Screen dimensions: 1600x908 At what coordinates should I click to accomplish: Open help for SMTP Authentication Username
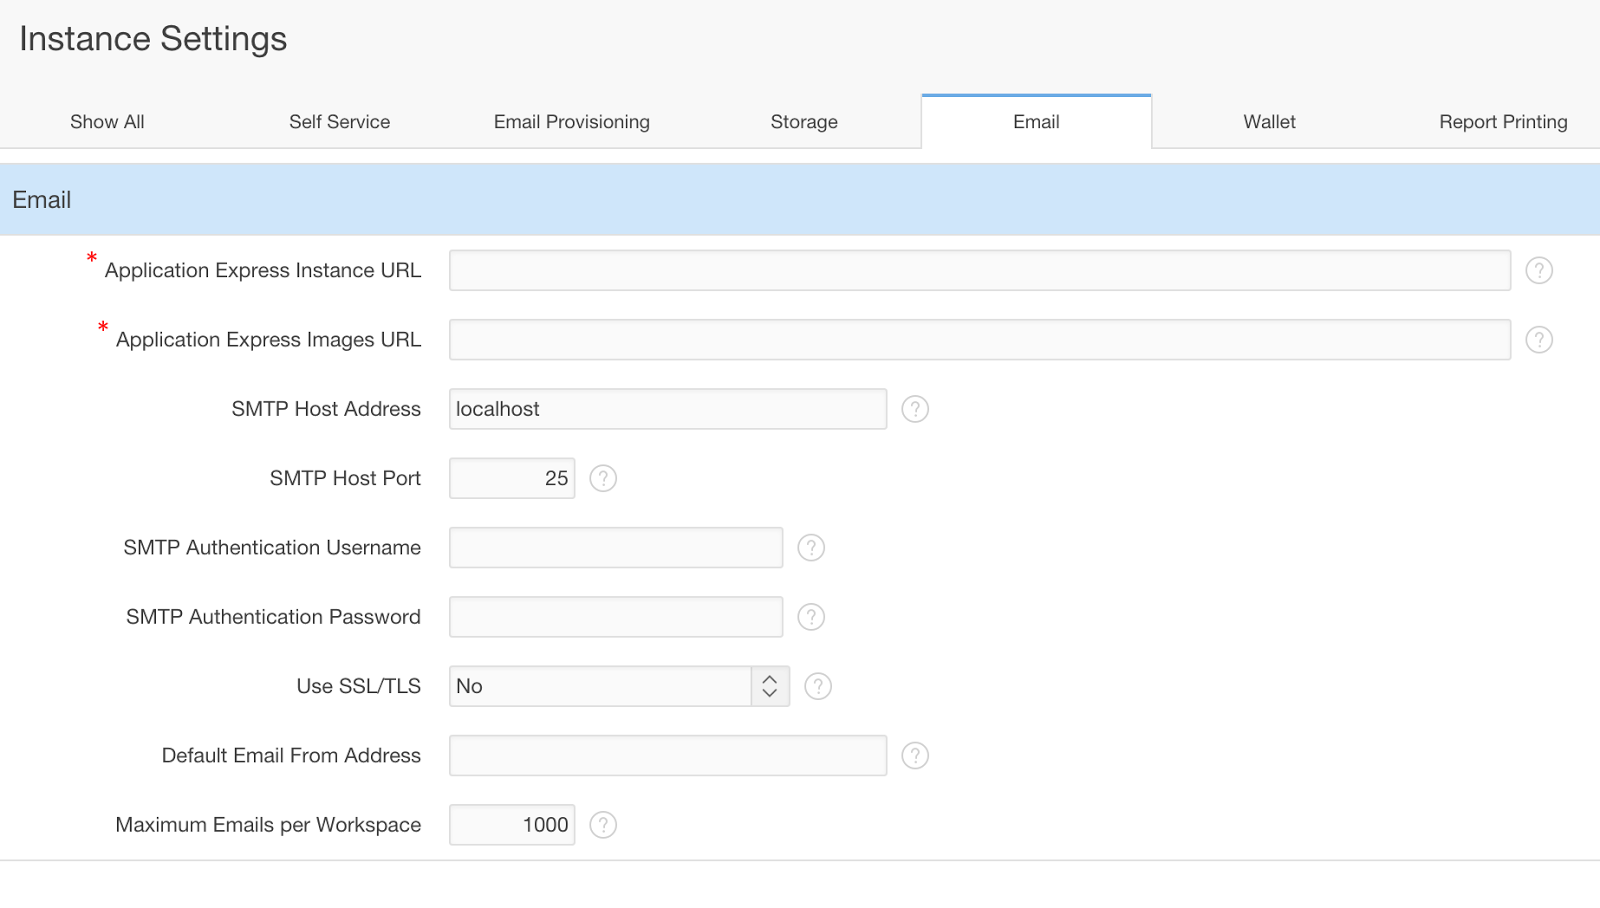click(x=811, y=547)
